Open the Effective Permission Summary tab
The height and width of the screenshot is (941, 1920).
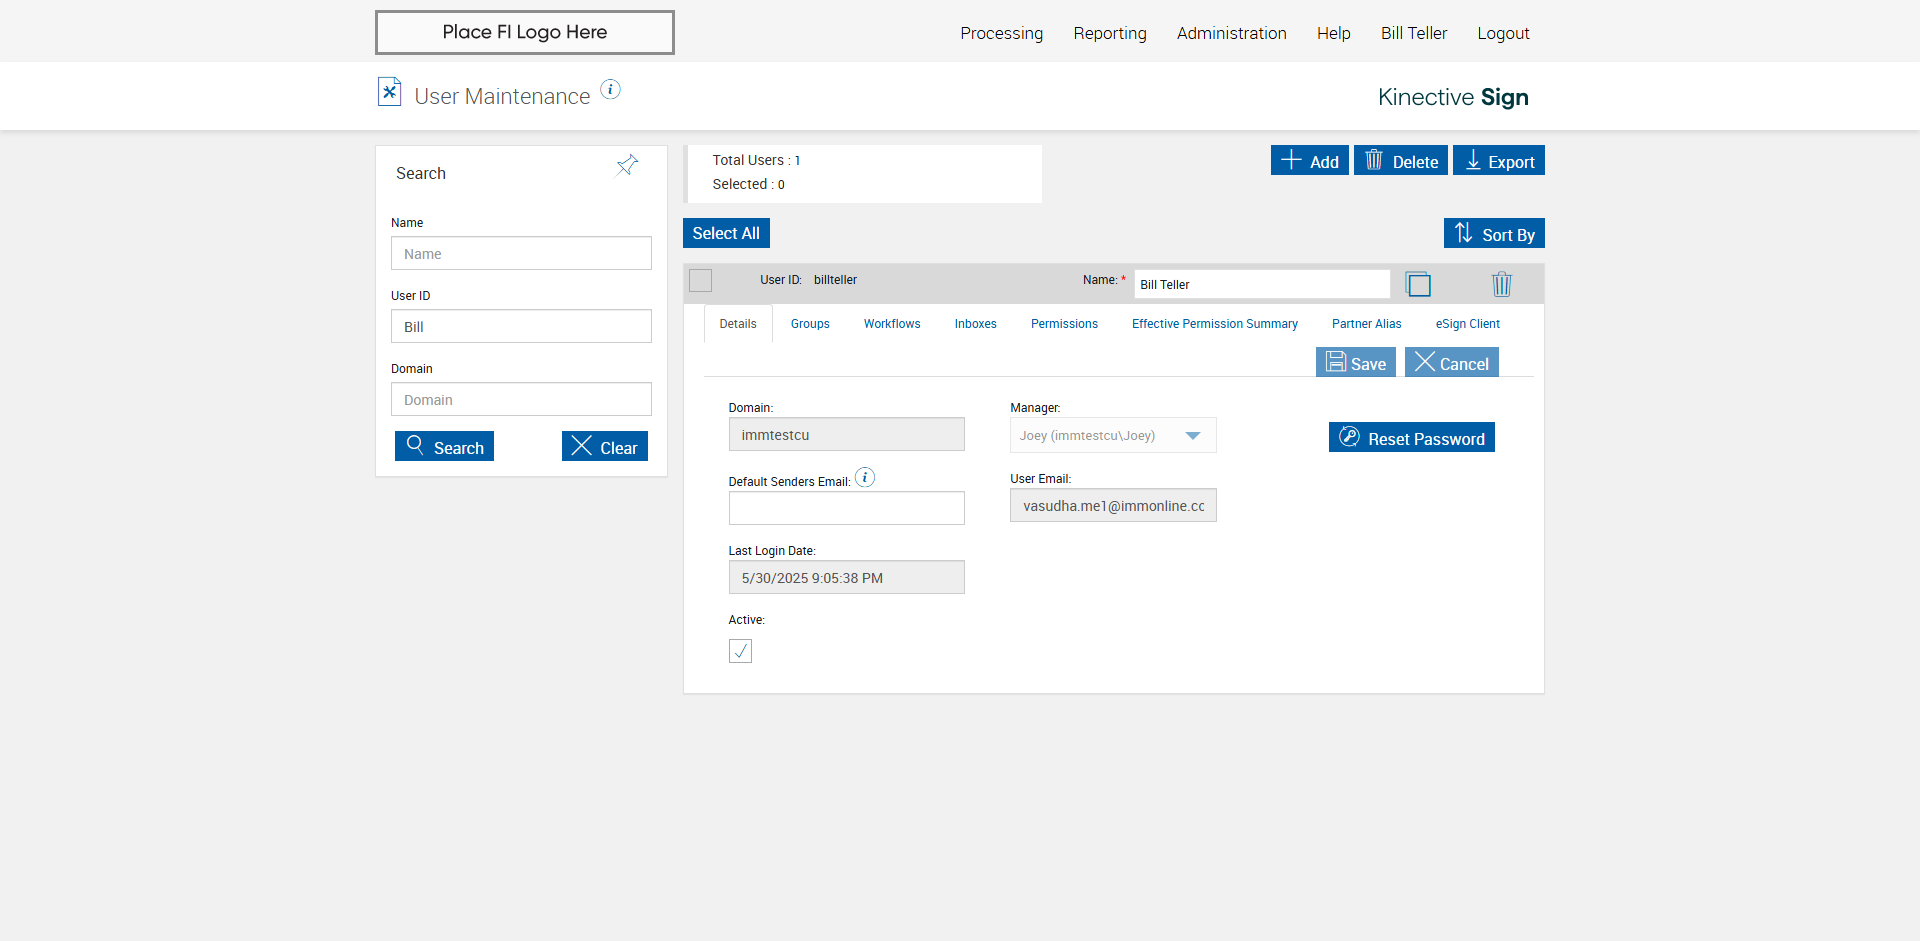tap(1214, 324)
